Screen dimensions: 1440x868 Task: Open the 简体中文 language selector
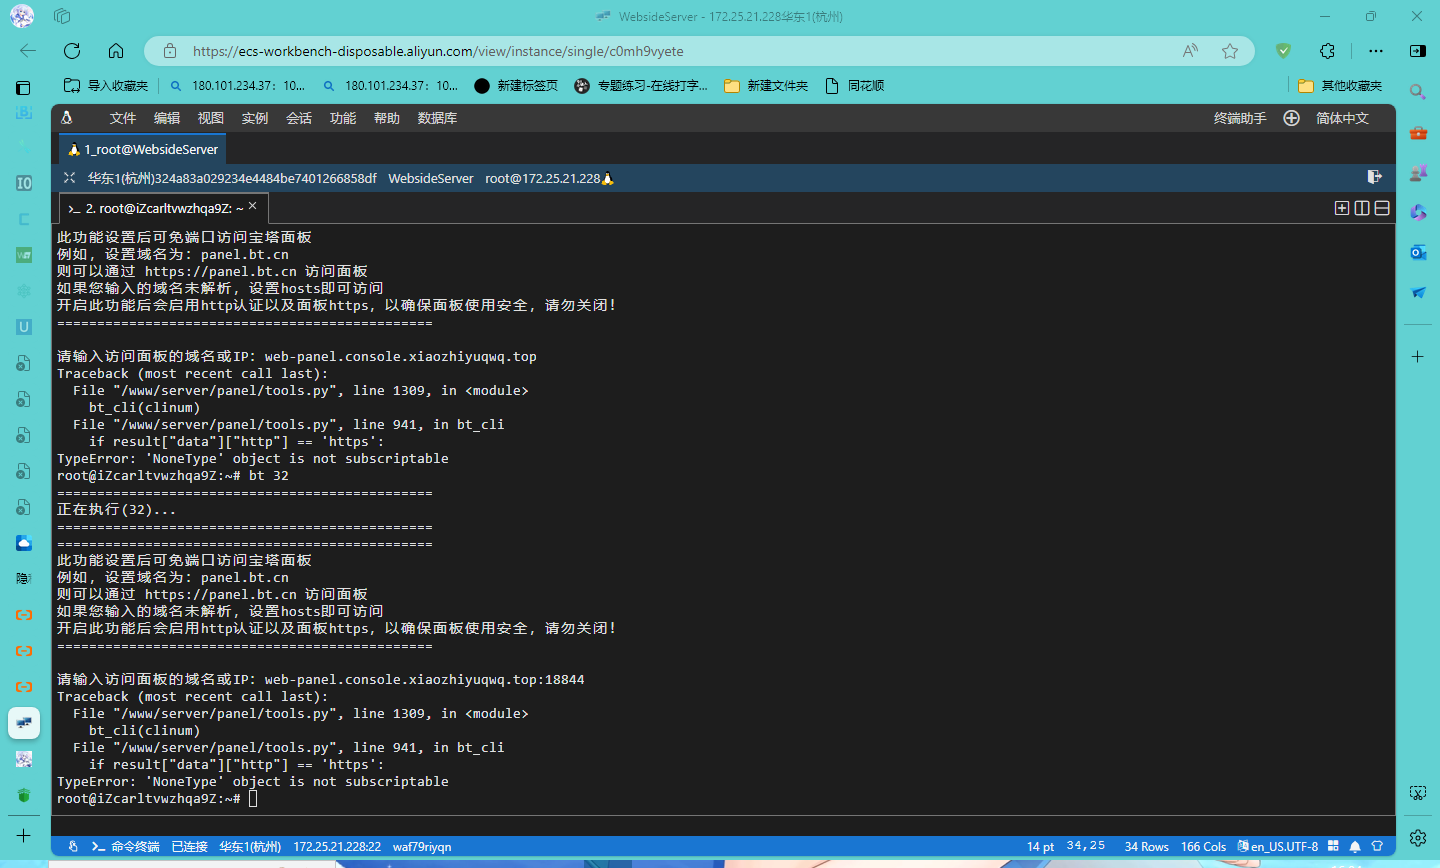[1342, 118]
